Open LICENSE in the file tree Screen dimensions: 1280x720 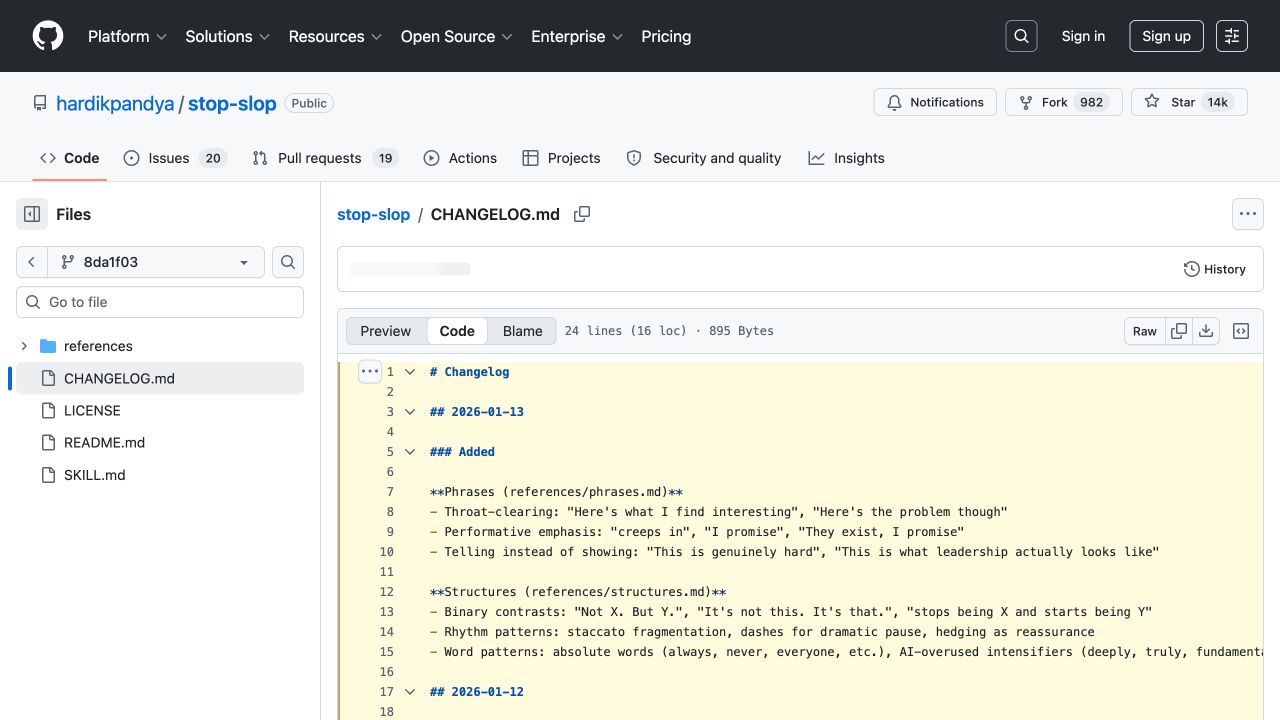(x=160, y=410)
